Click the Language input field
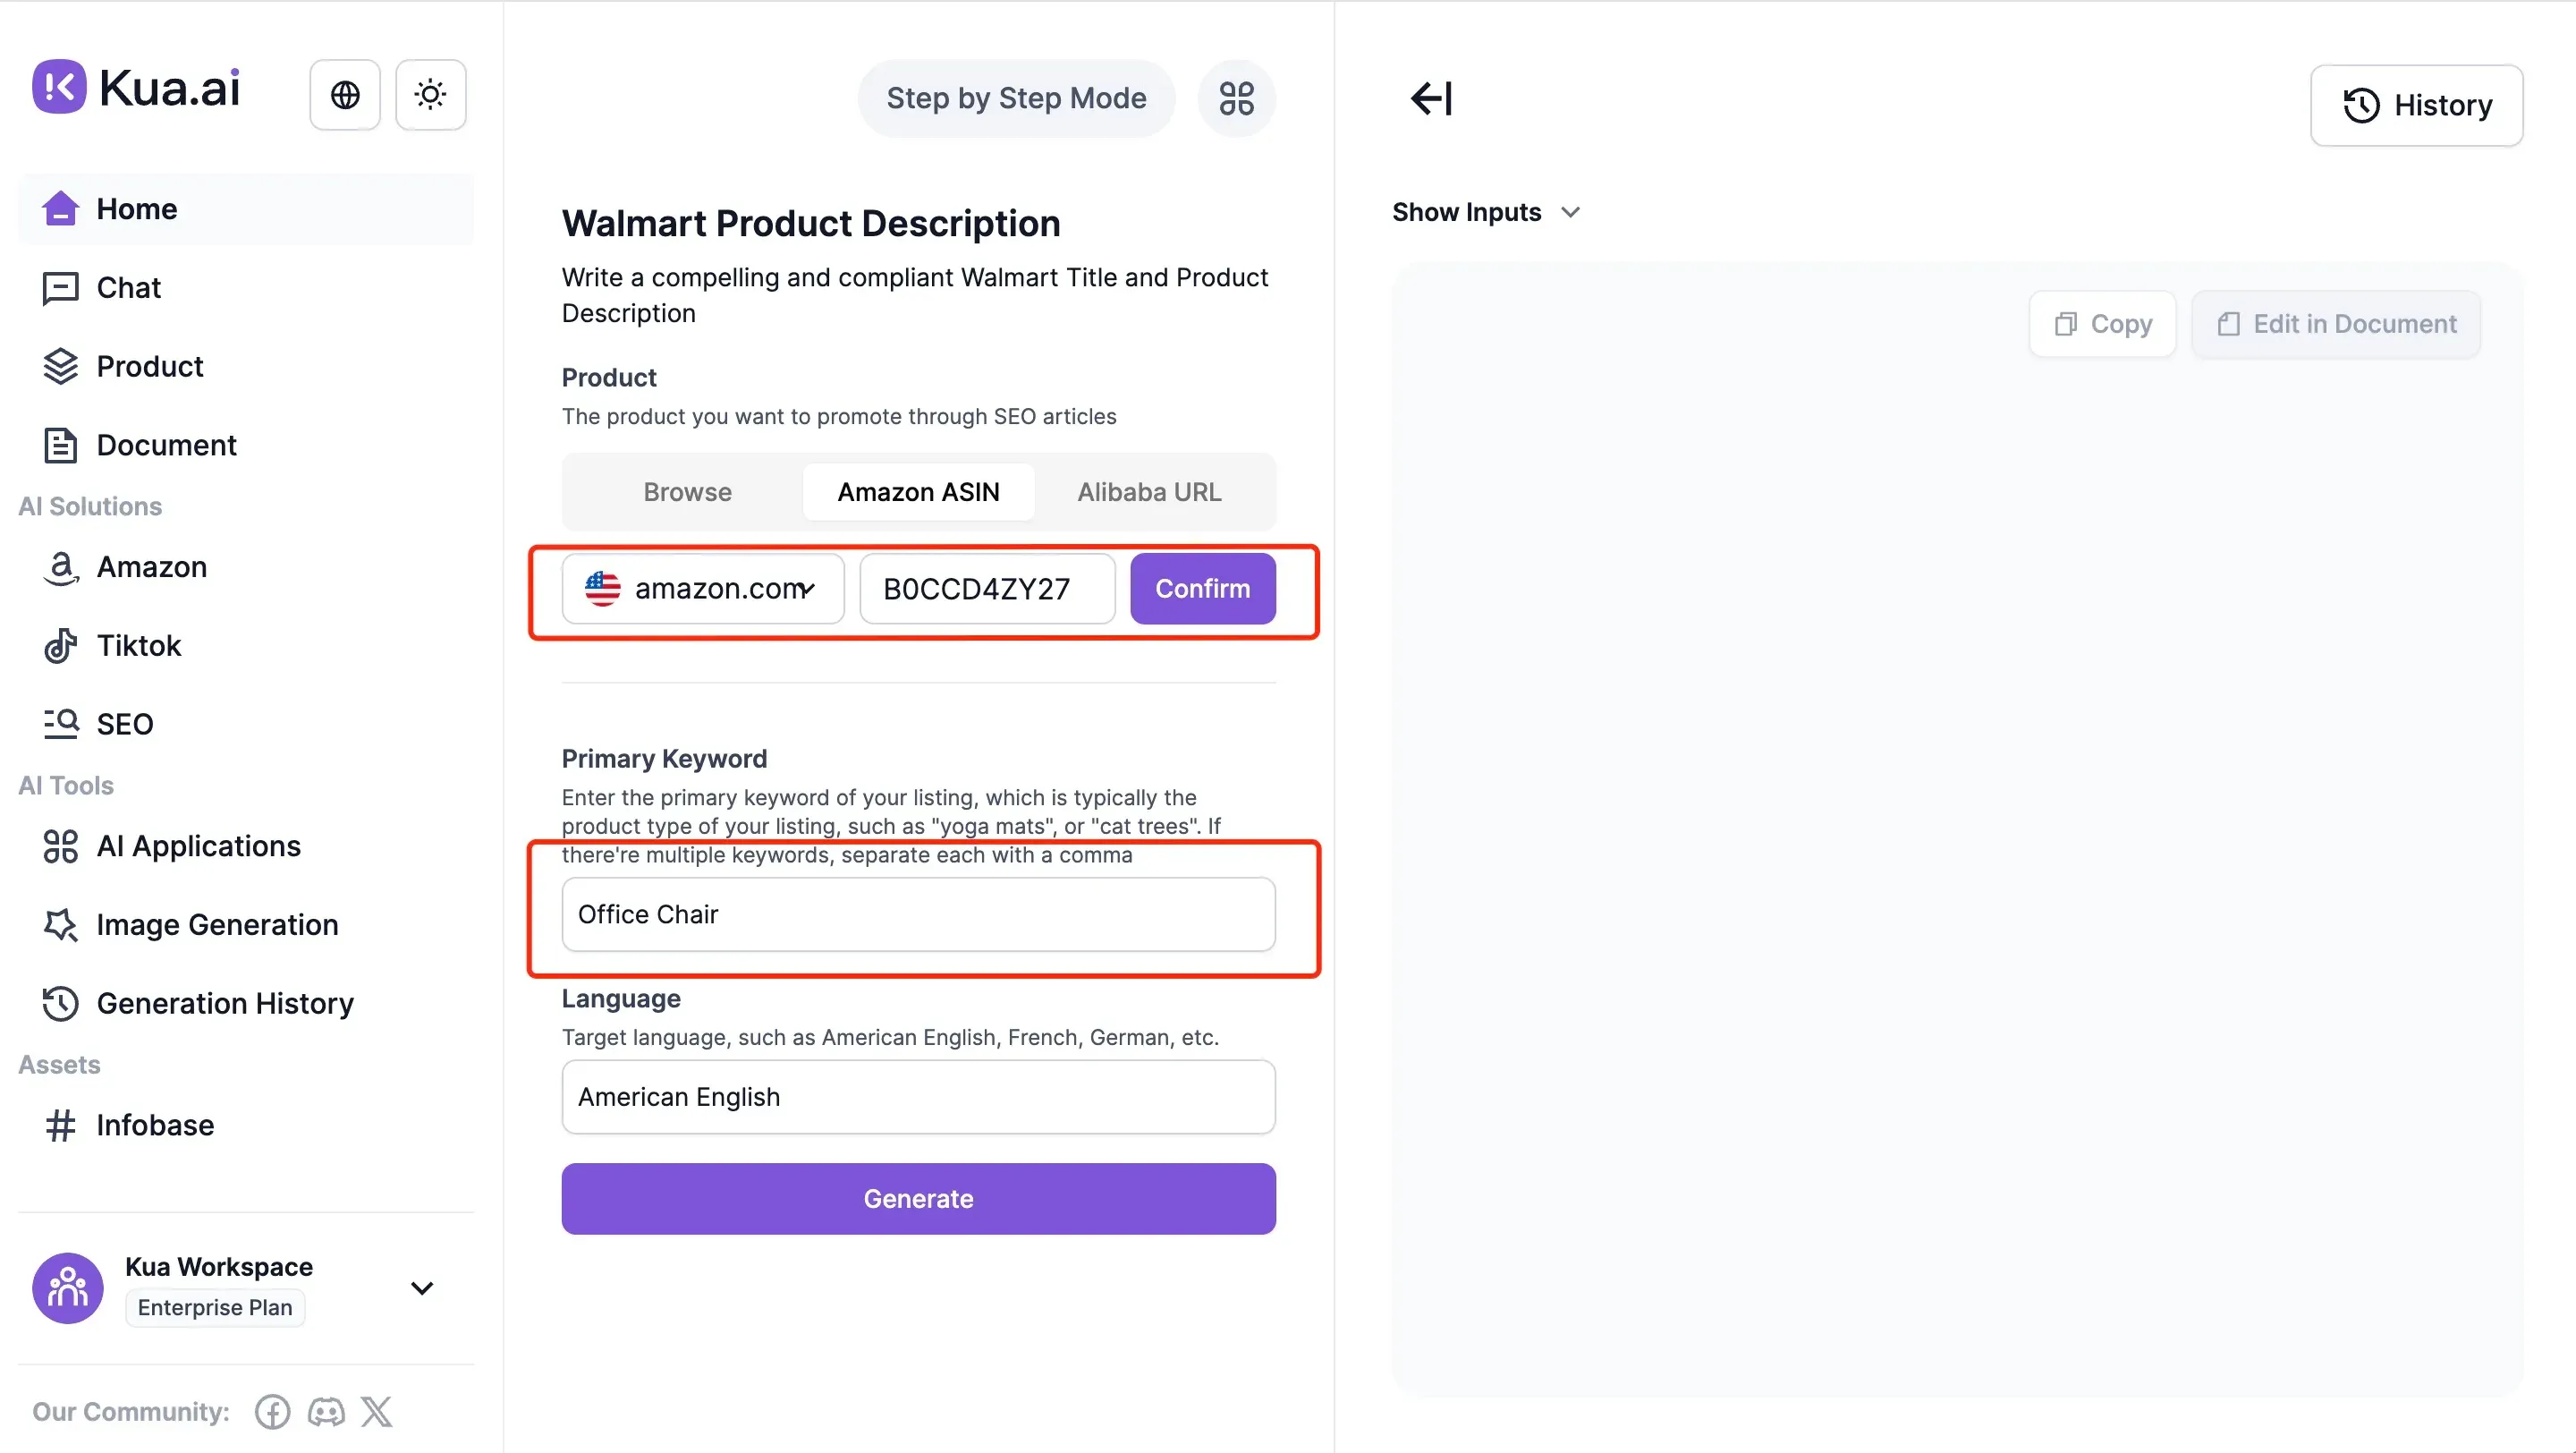The image size is (2576, 1453). click(x=918, y=1097)
